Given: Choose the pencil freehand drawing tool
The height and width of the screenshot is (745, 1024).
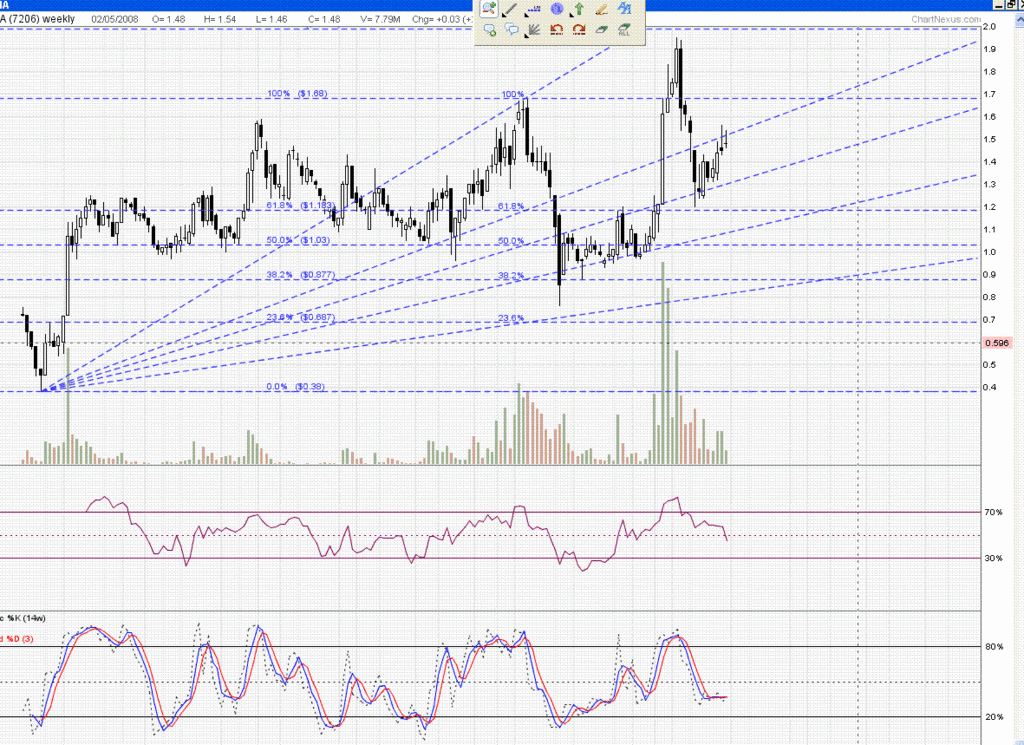Looking at the screenshot, I should click(601, 9).
